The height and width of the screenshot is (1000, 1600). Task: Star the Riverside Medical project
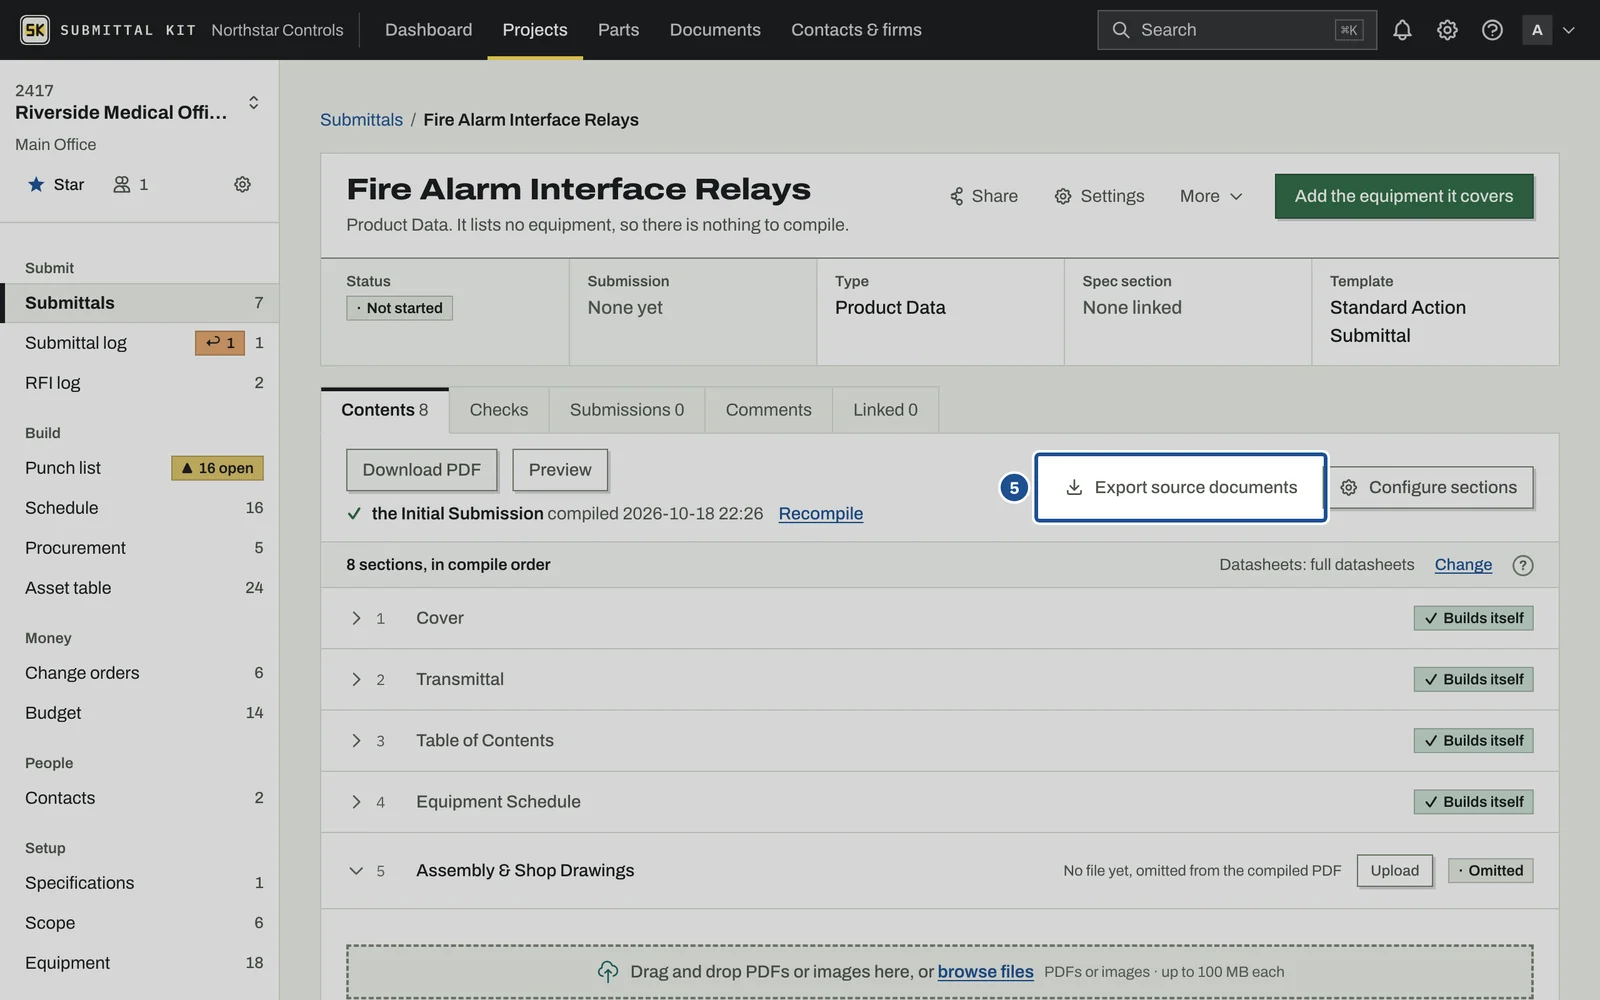[x=56, y=184]
